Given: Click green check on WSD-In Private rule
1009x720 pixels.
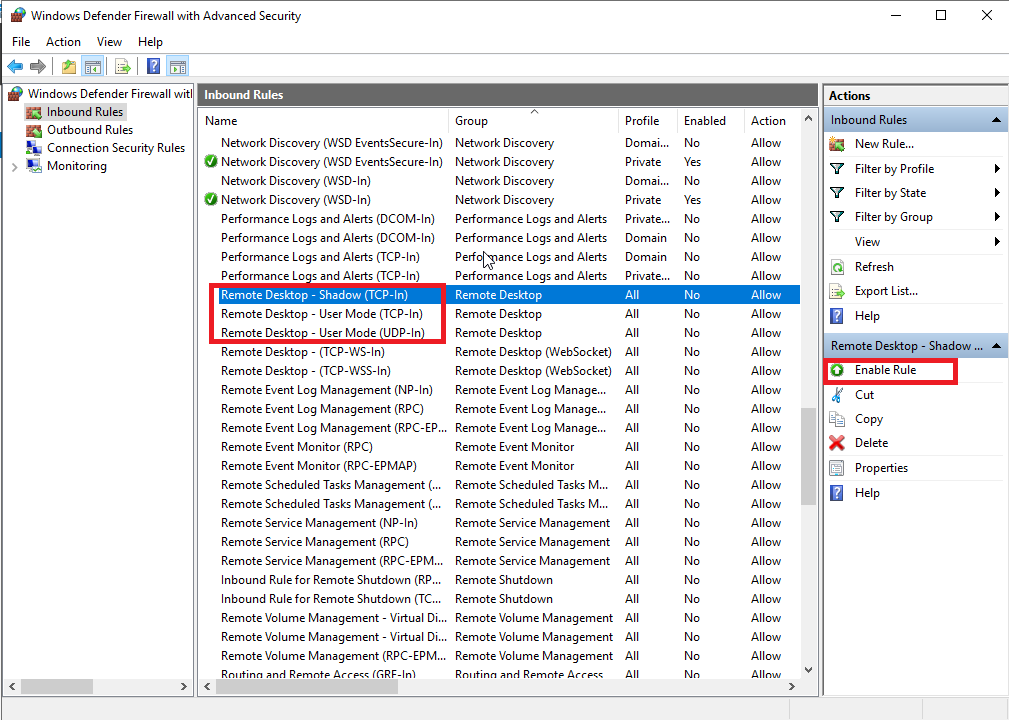Looking at the screenshot, I should click(x=210, y=199).
